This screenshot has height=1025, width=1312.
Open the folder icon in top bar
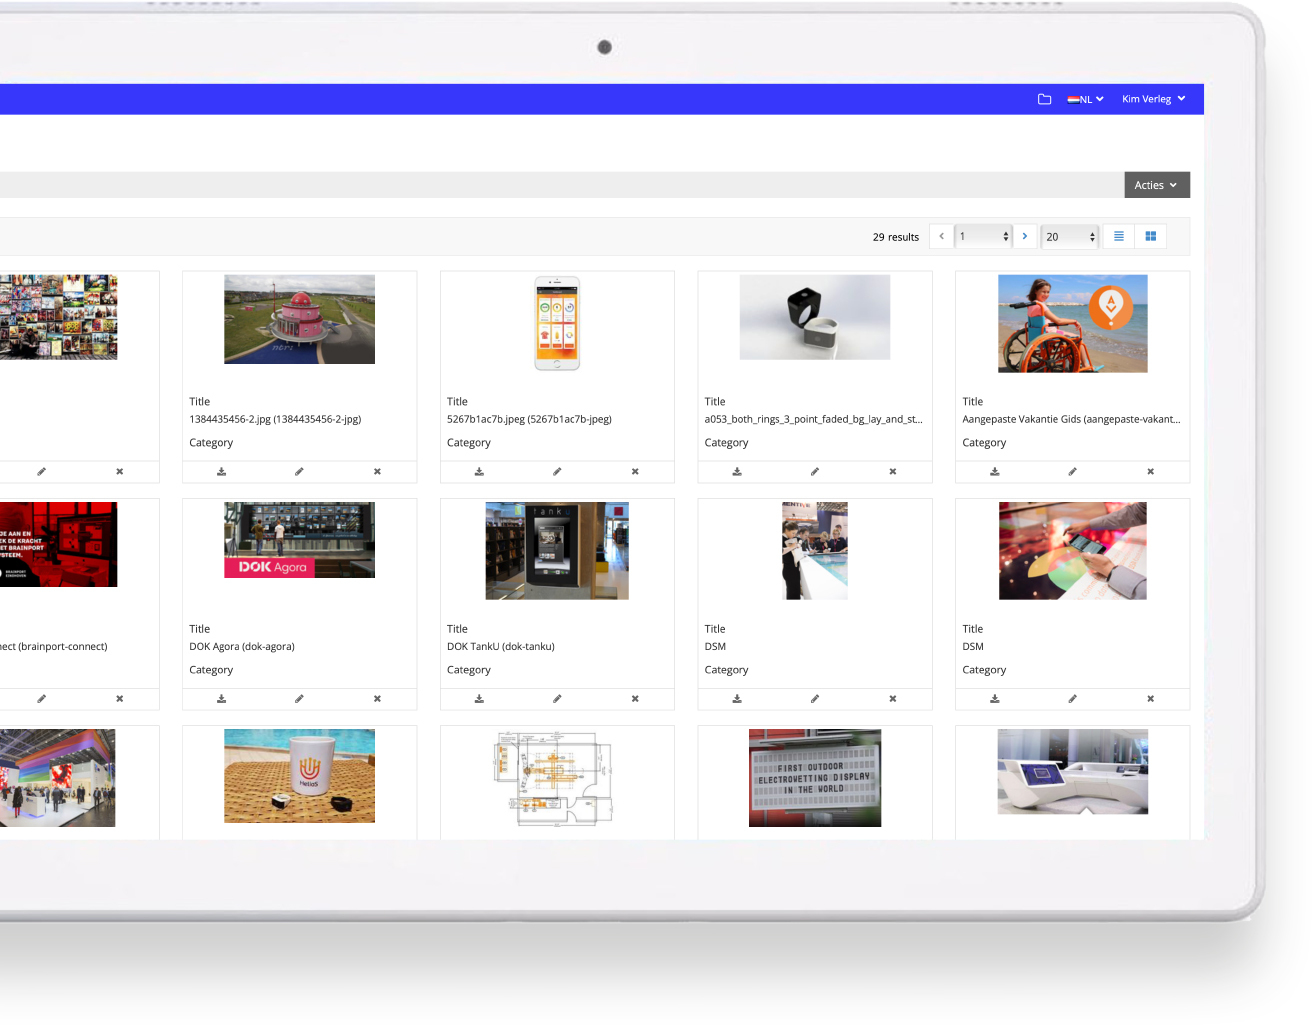pos(1044,99)
